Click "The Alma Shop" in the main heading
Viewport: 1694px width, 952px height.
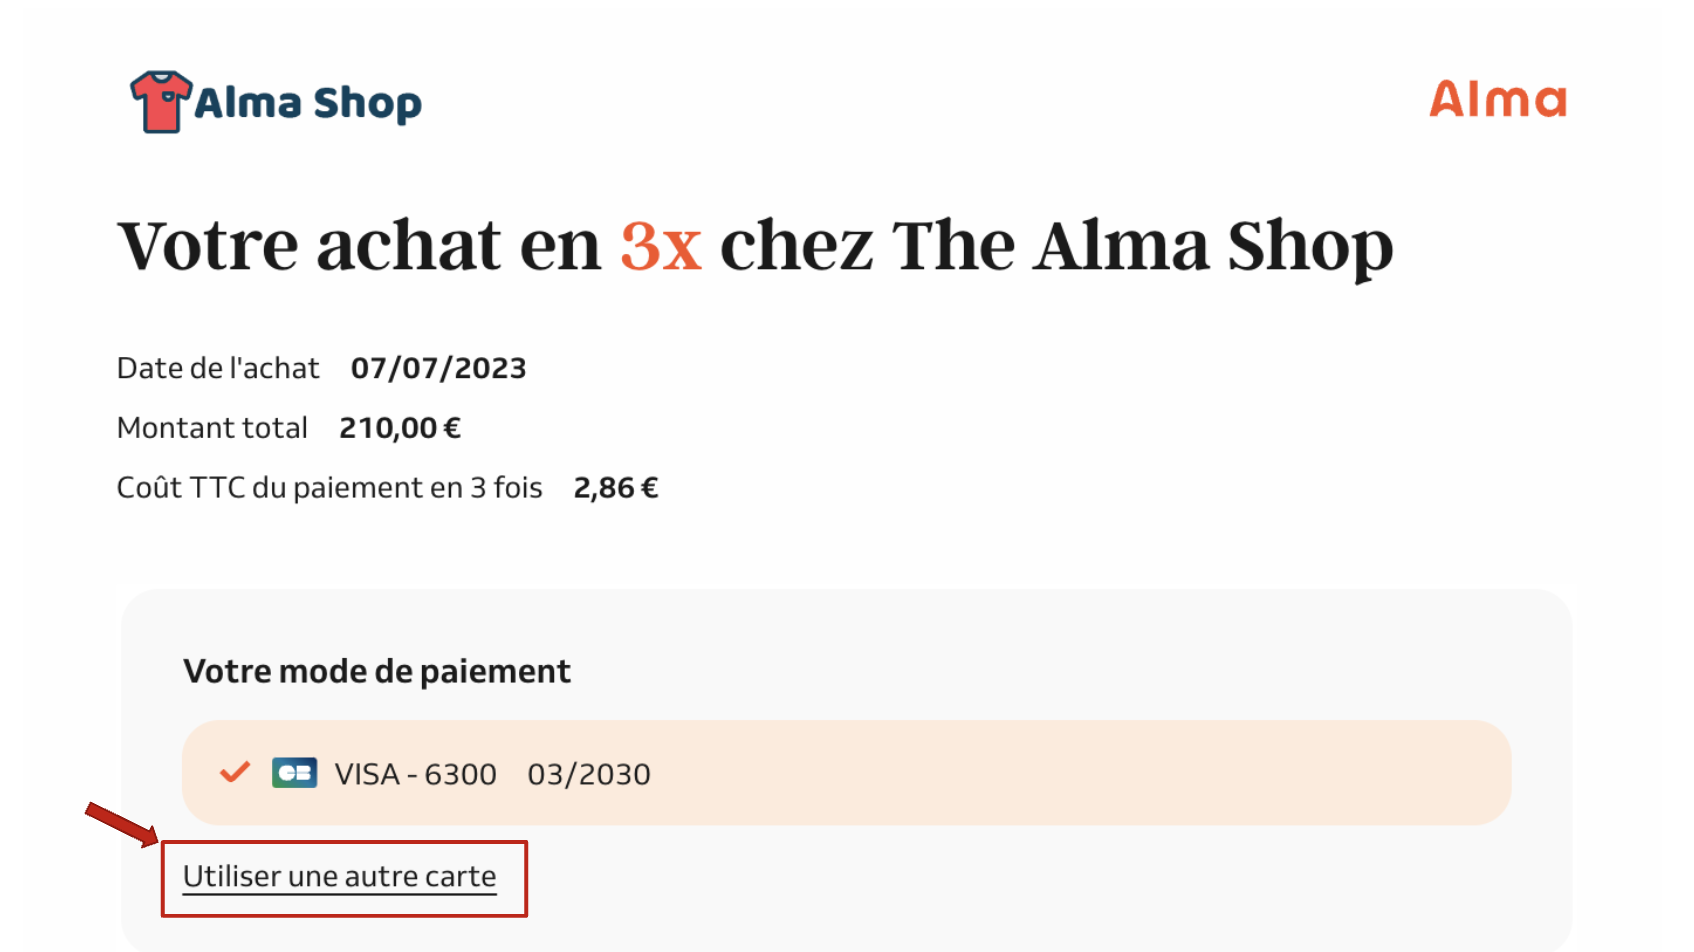1142,246
